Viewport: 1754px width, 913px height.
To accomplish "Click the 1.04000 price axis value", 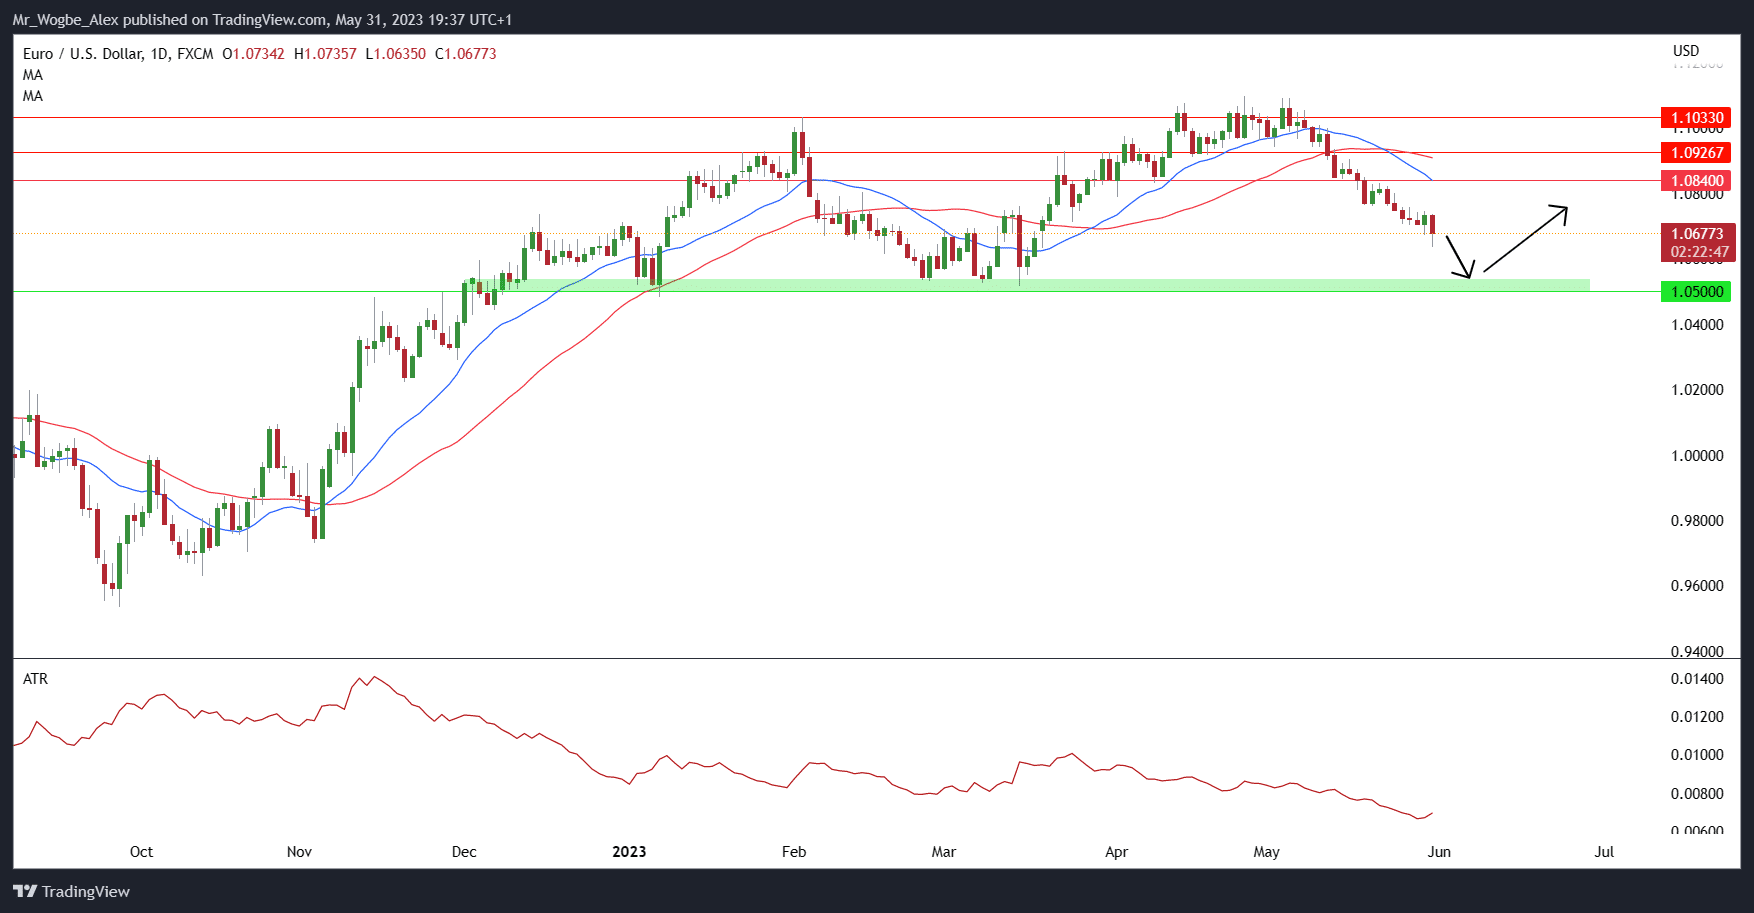I will tap(1697, 325).
